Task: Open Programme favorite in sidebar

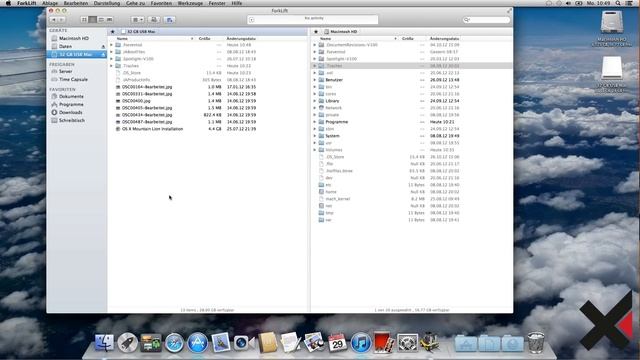Action: (71, 104)
